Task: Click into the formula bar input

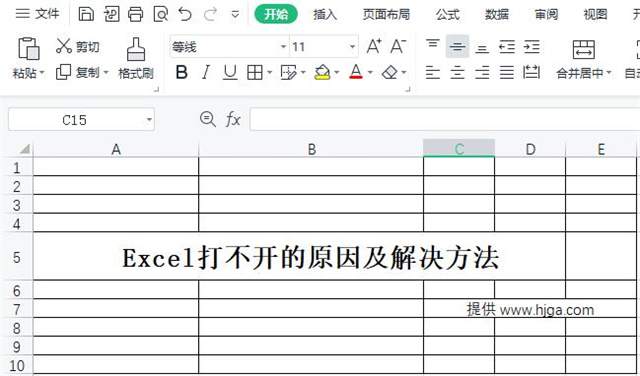Action: (445, 119)
